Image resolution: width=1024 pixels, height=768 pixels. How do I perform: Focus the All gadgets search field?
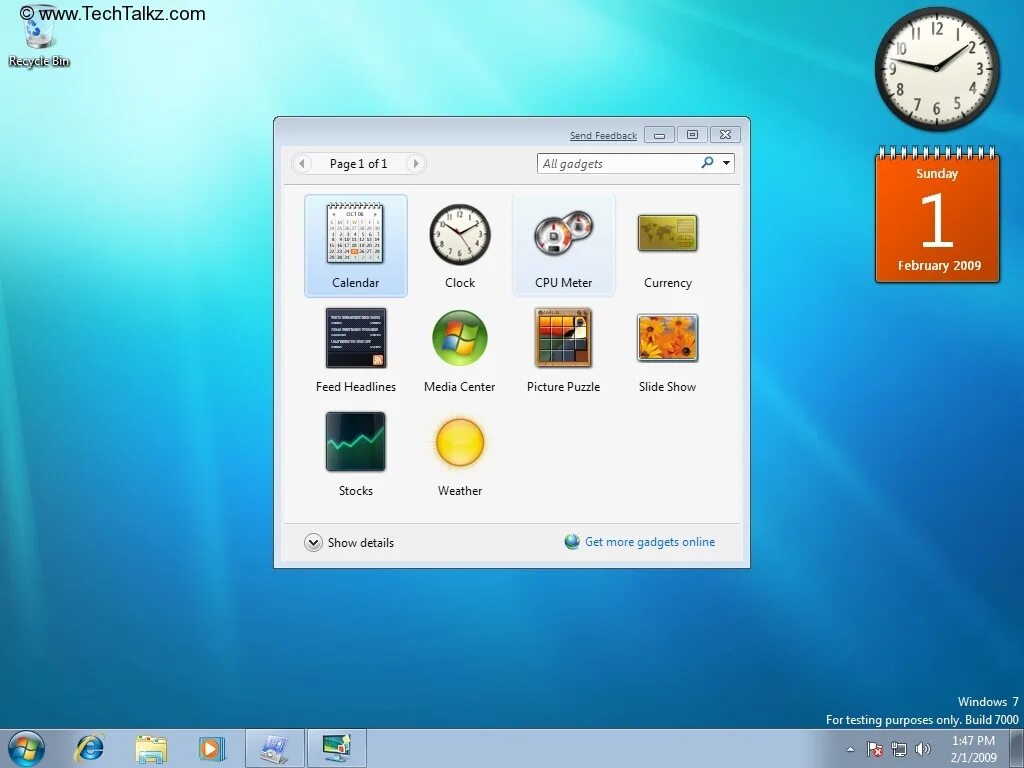[635, 163]
